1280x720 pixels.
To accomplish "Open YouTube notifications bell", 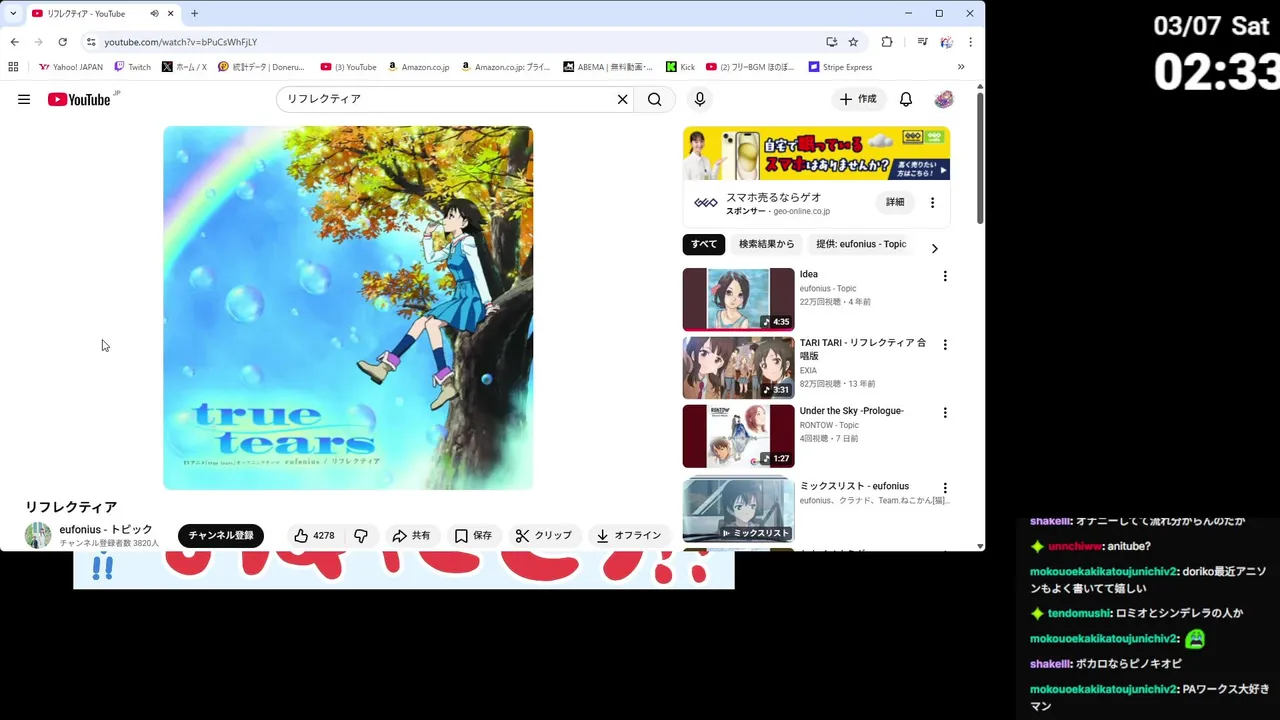I will (x=905, y=99).
